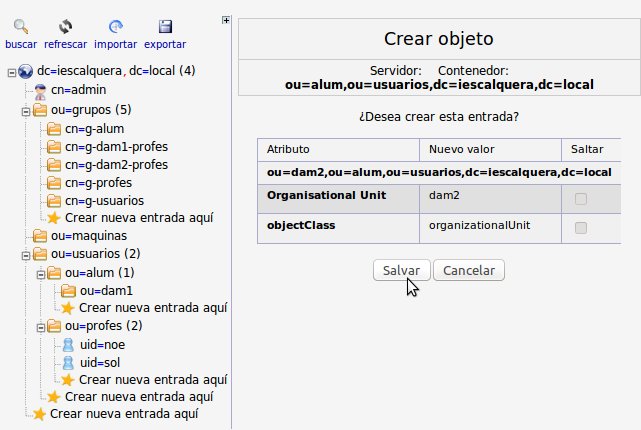Click the Saltar column header
641x430 pixels.
(587, 149)
